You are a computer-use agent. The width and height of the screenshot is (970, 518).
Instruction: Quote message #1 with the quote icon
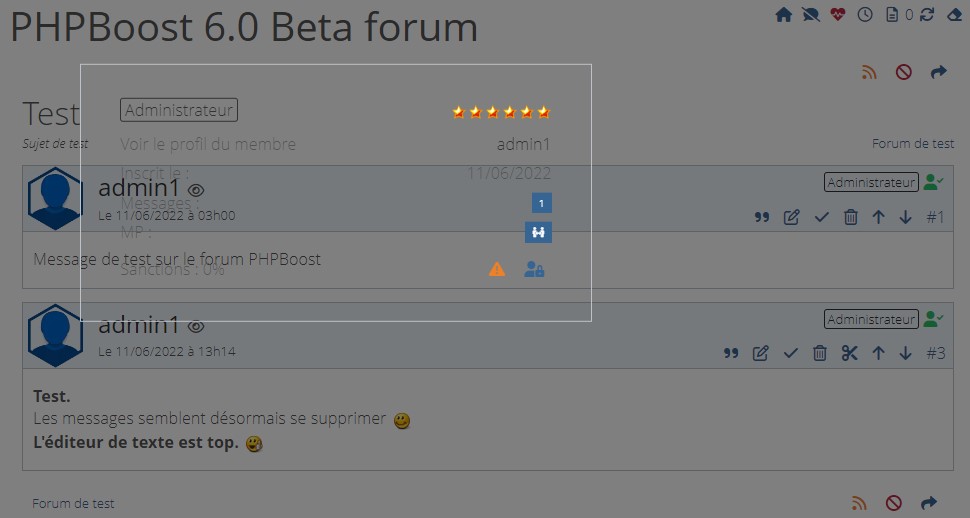click(762, 217)
